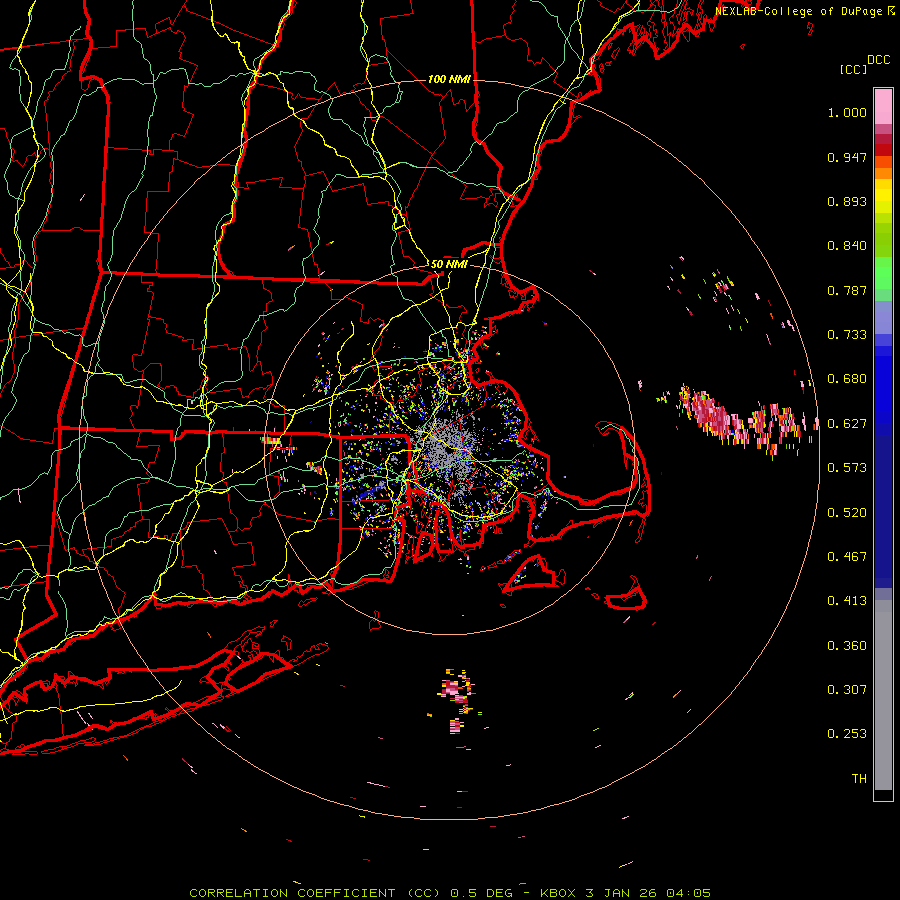Screen dimensions: 900x900
Task: Click the 0.360 scale value
Action: pos(847,646)
